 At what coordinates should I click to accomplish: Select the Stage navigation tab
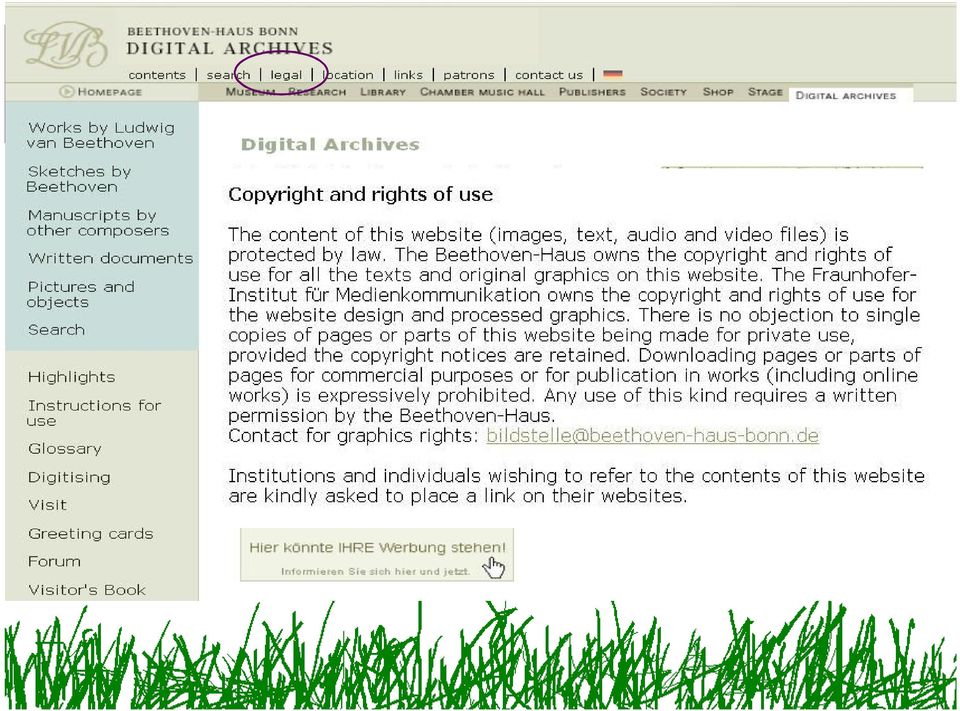click(x=765, y=92)
